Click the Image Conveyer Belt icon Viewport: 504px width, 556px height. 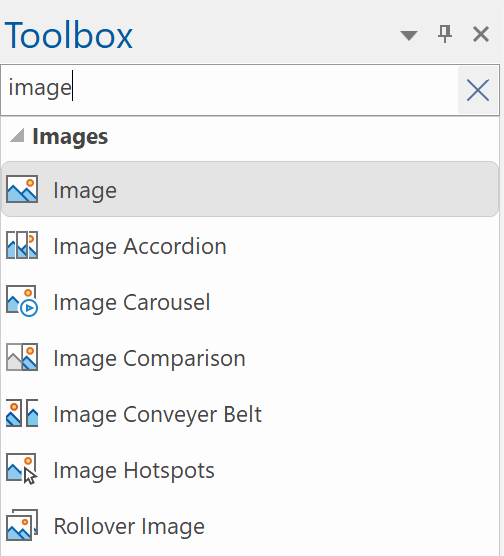coord(22,413)
